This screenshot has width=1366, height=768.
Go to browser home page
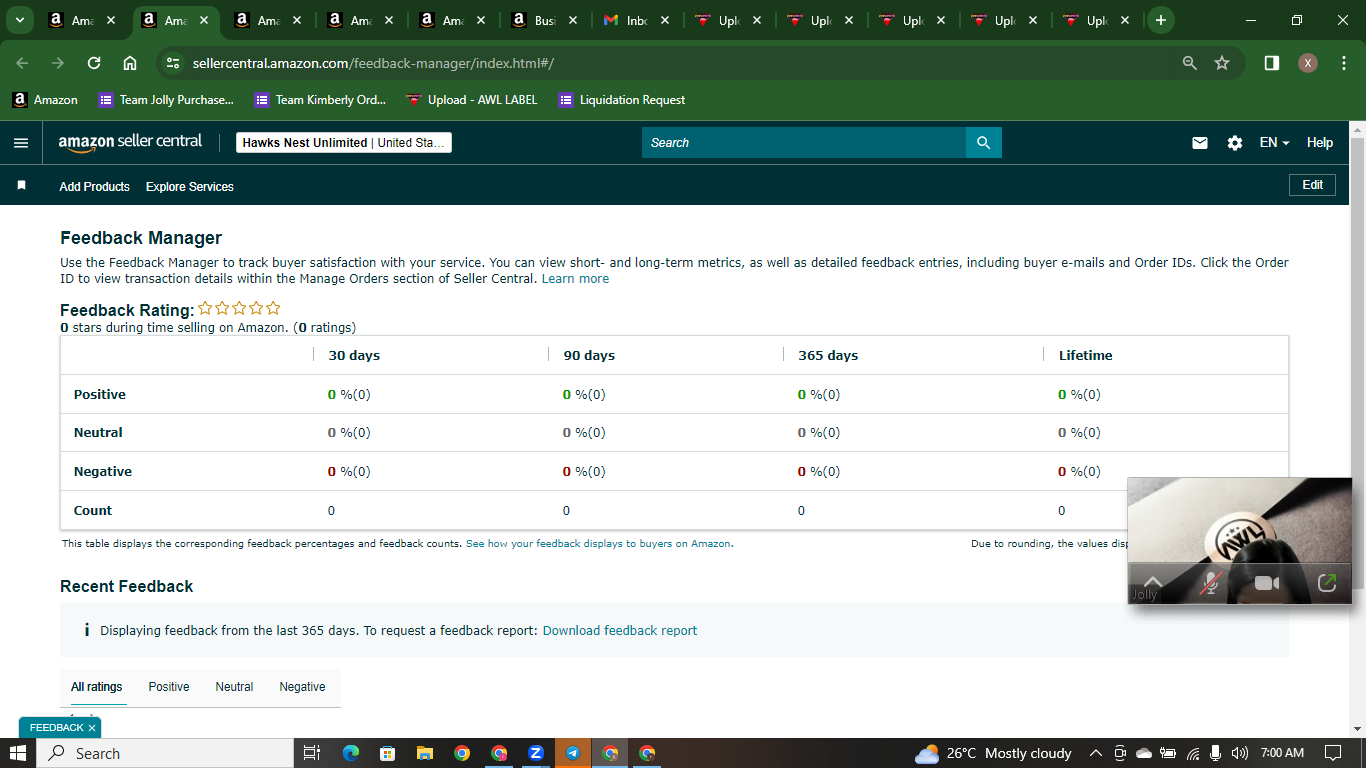(130, 63)
